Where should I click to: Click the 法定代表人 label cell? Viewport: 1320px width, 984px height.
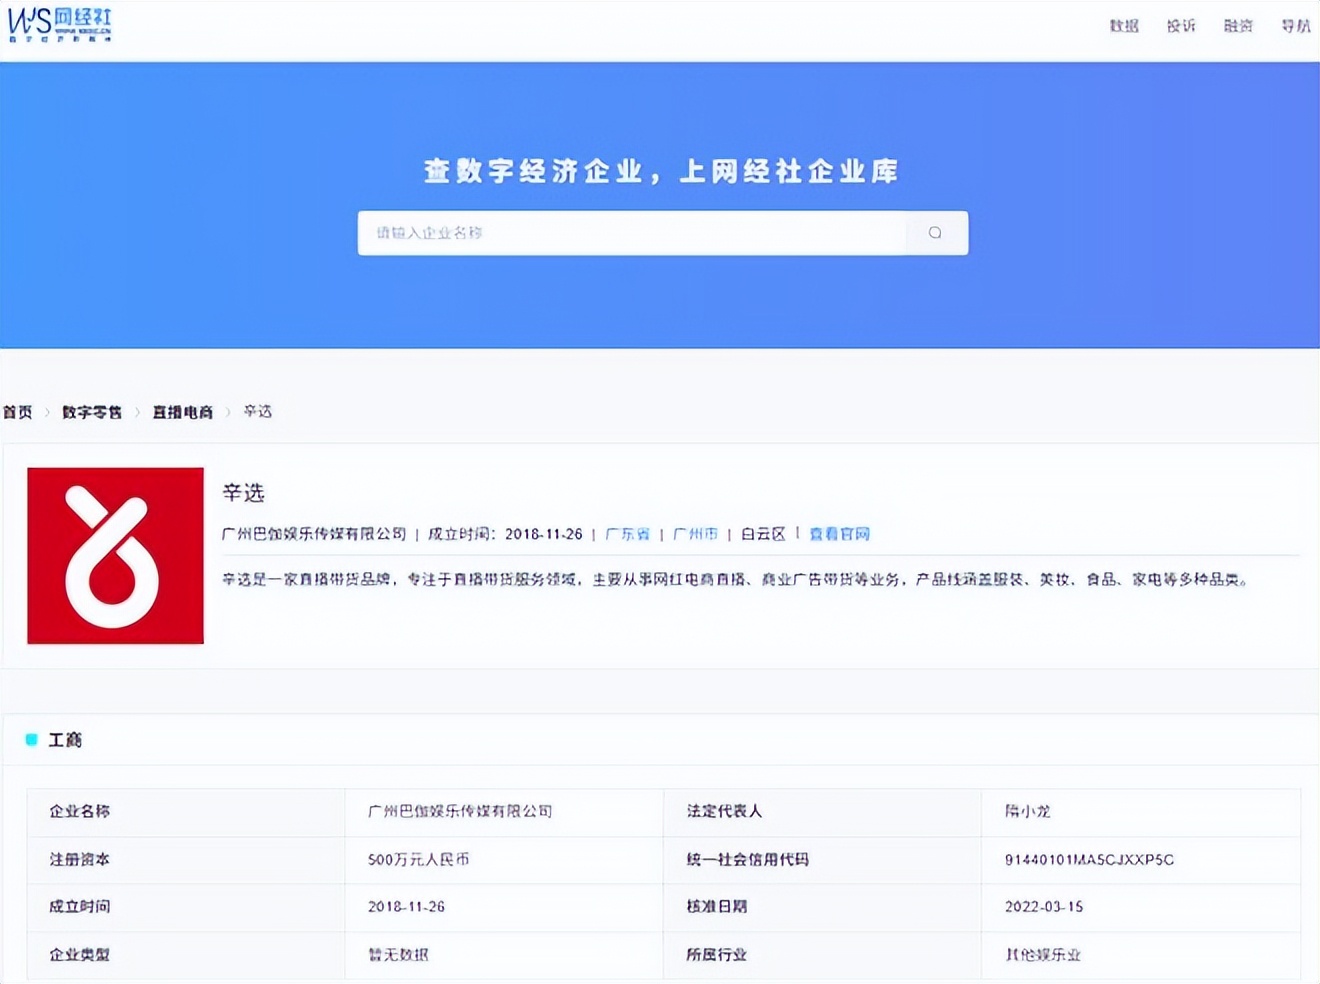(x=823, y=812)
